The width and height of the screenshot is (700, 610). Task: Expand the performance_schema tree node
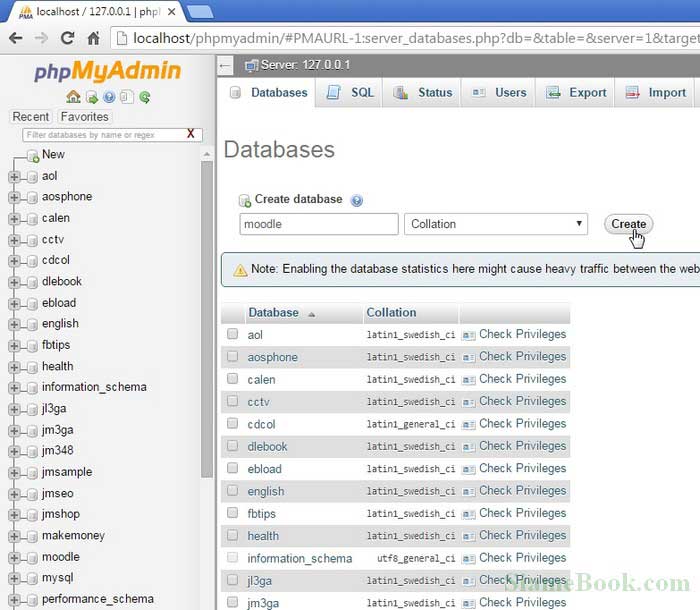(14, 600)
